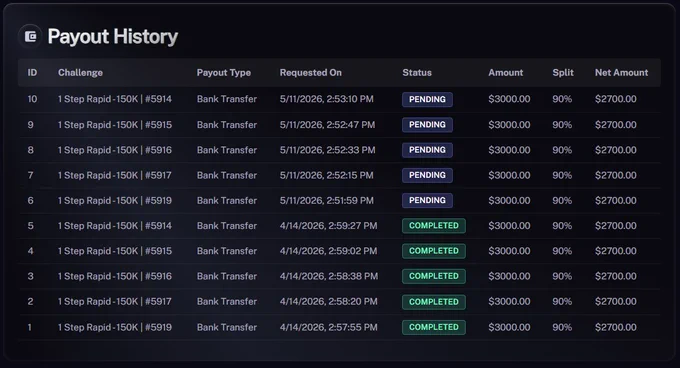The height and width of the screenshot is (368, 680).
Task: Click the Split column header
Action: coord(563,73)
